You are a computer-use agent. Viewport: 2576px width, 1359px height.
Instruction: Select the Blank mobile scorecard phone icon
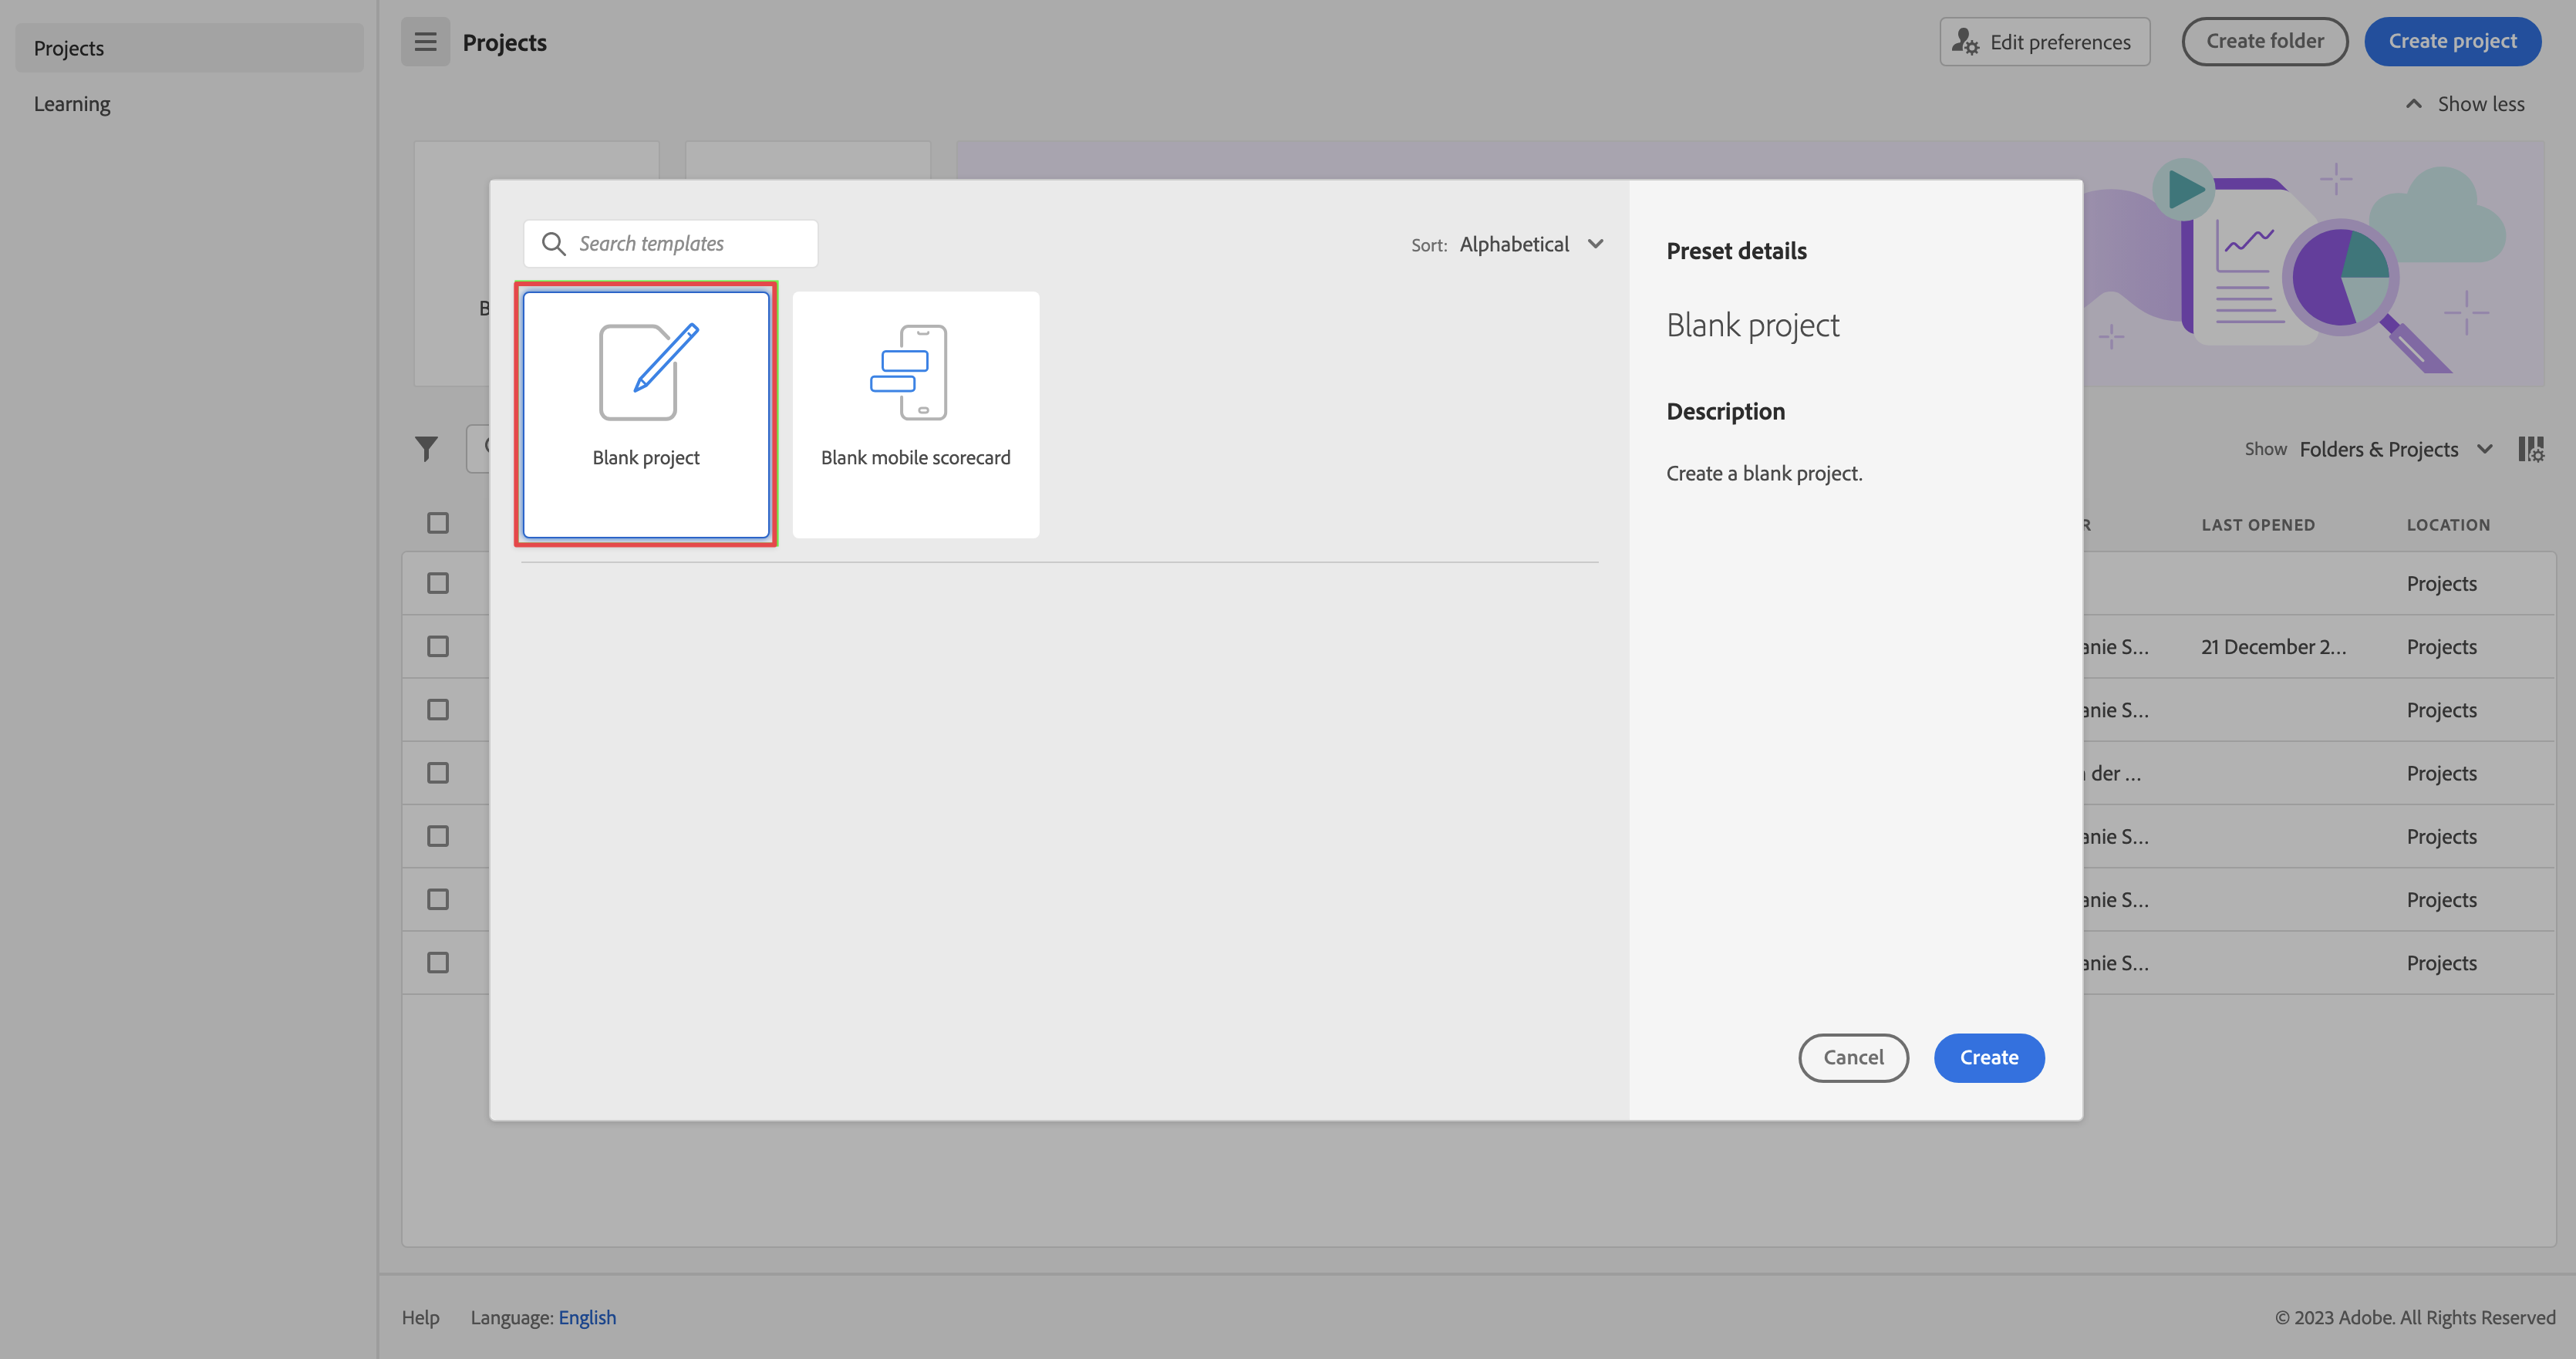(910, 372)
